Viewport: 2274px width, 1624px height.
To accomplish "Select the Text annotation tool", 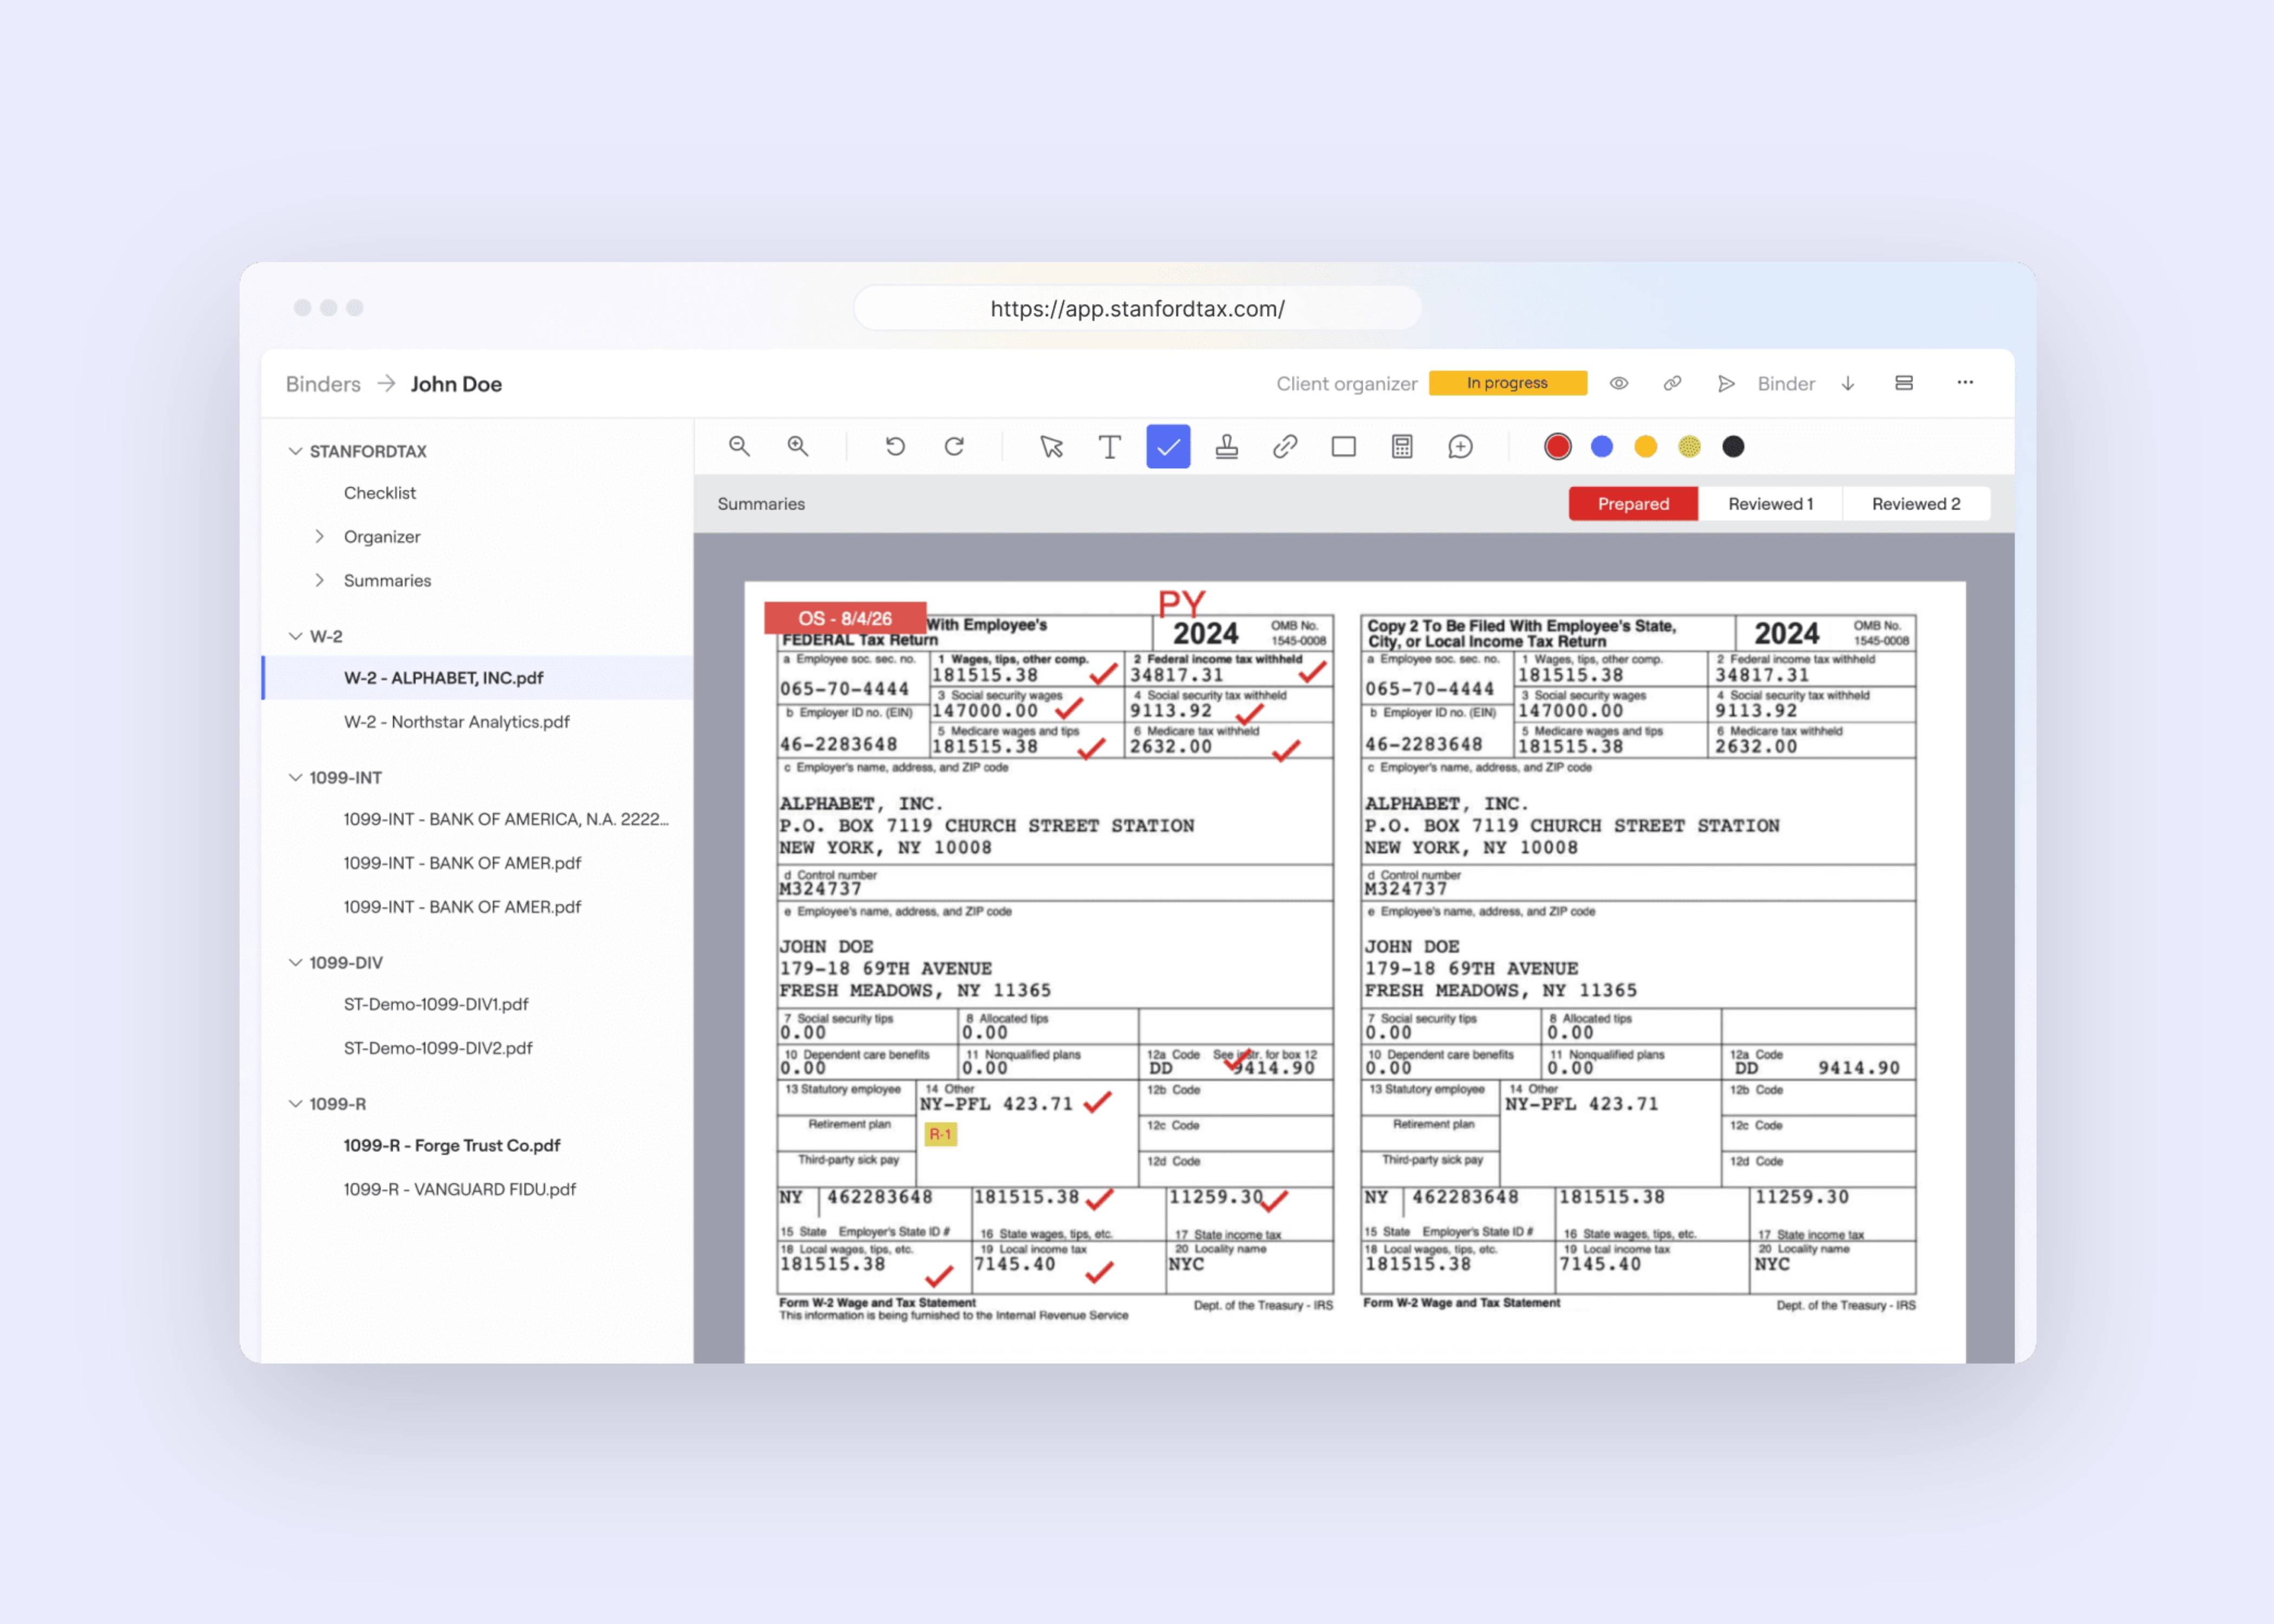I will (x=1110, y=446).
